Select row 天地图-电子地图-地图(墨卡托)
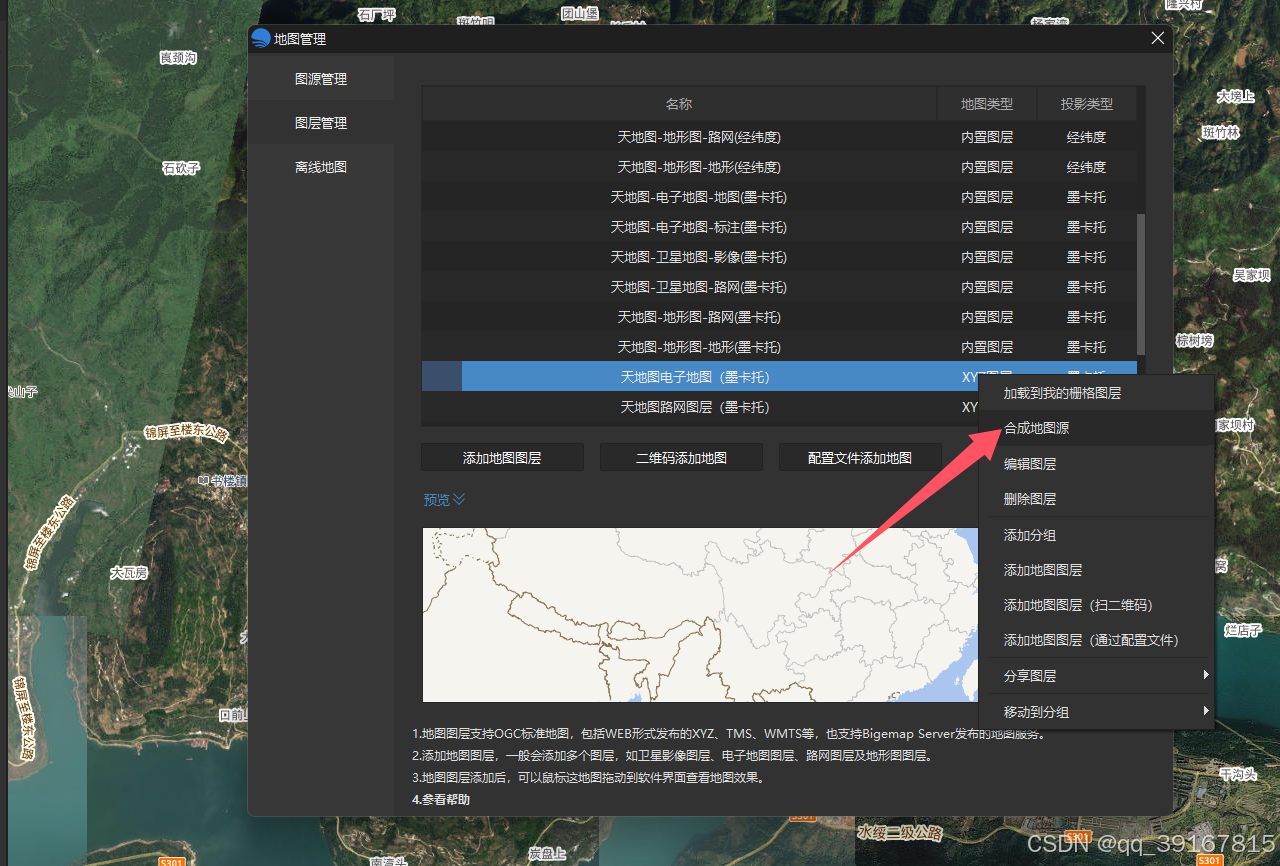1280x866 pixels. (779, 197)
